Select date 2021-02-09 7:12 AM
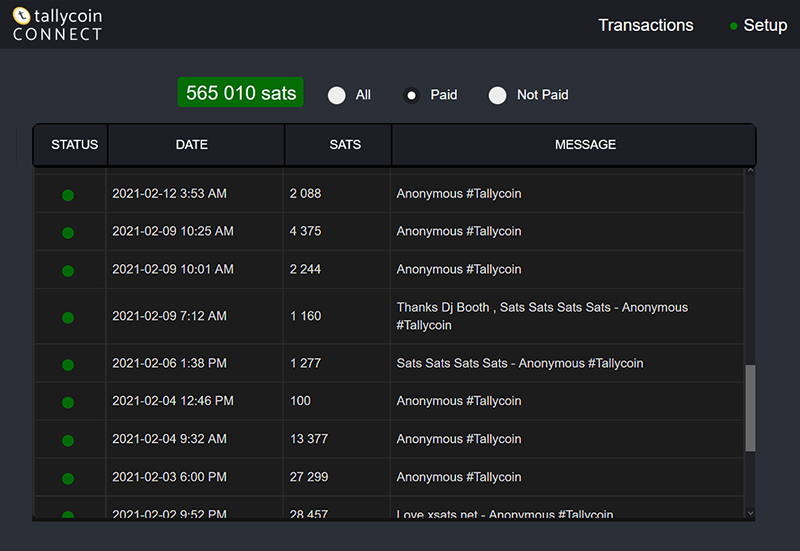Viewport: 800px width, 551px height. [169, 316]
